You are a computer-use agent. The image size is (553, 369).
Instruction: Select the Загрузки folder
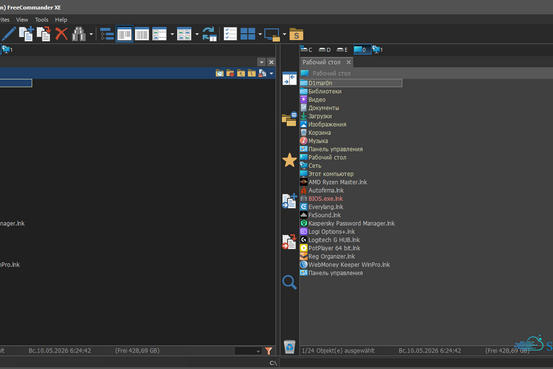tap(320, 116)
